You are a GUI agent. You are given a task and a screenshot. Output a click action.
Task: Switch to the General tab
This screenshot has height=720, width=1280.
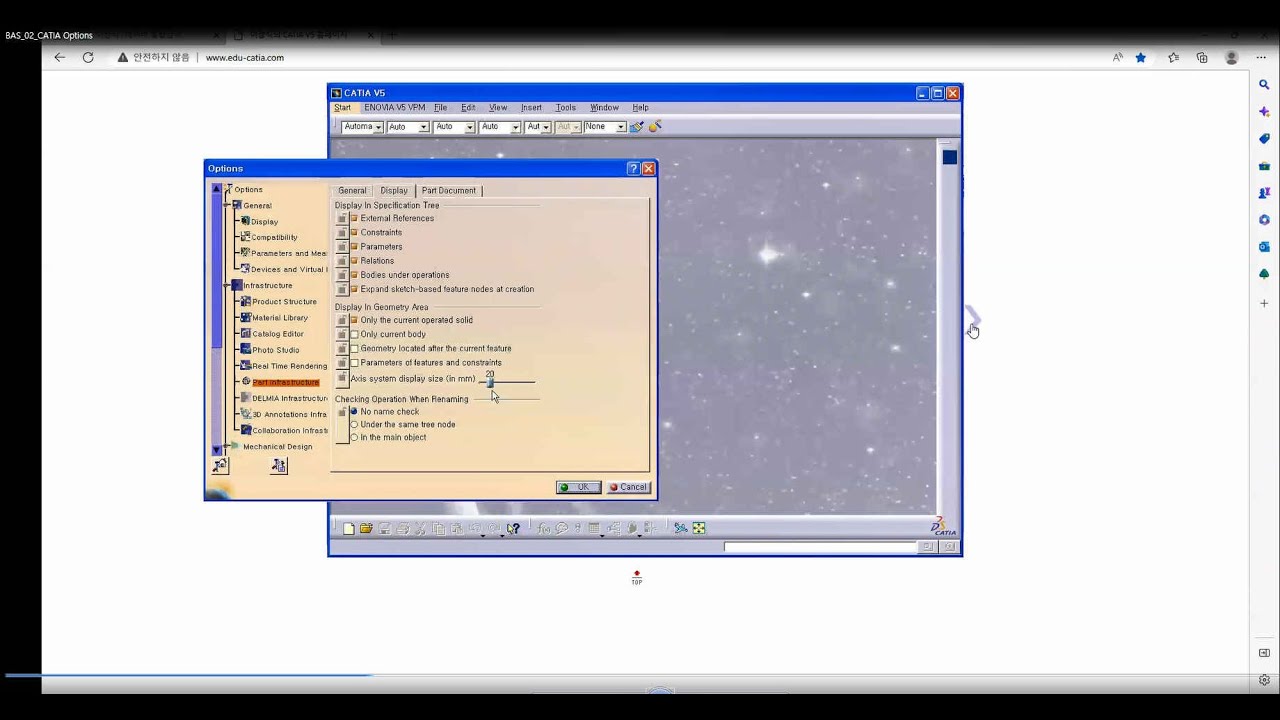point(352,190)
